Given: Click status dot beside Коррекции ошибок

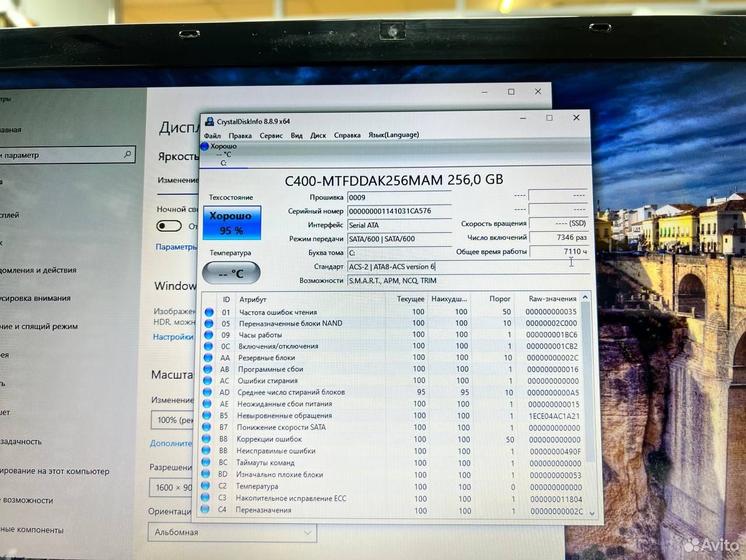Looking at the screenshot, I should [208, 439].
